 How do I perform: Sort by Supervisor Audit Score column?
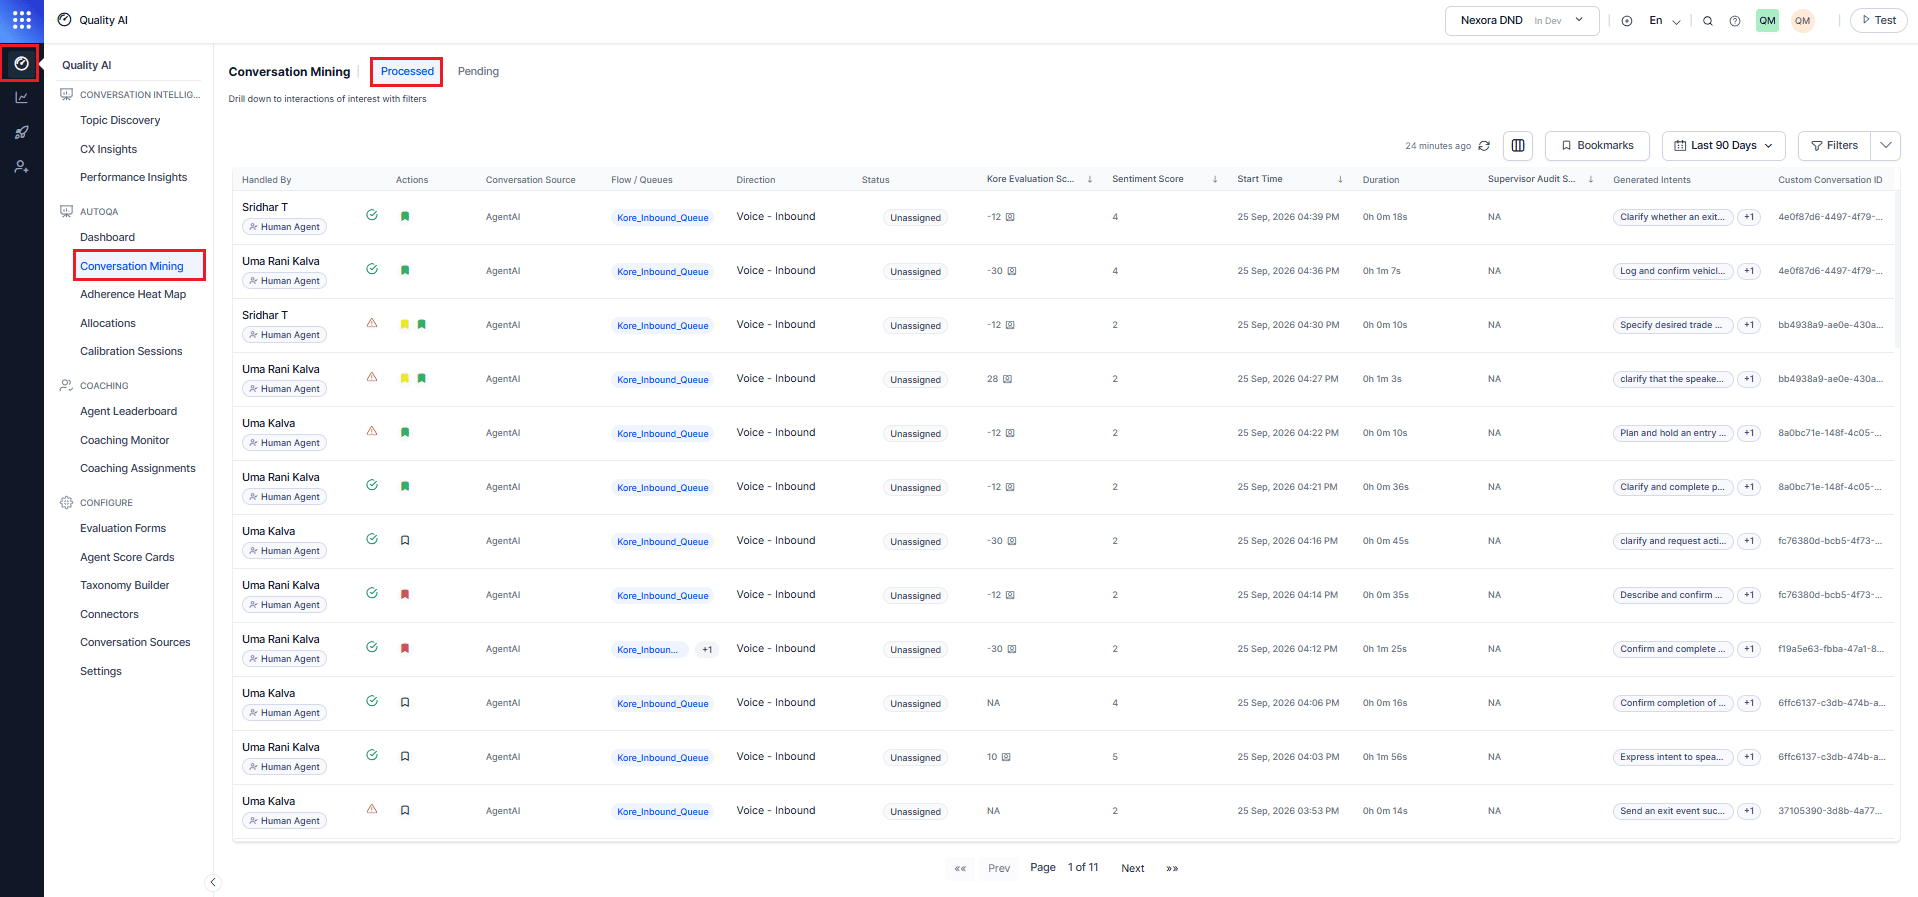coord(1591,180)
